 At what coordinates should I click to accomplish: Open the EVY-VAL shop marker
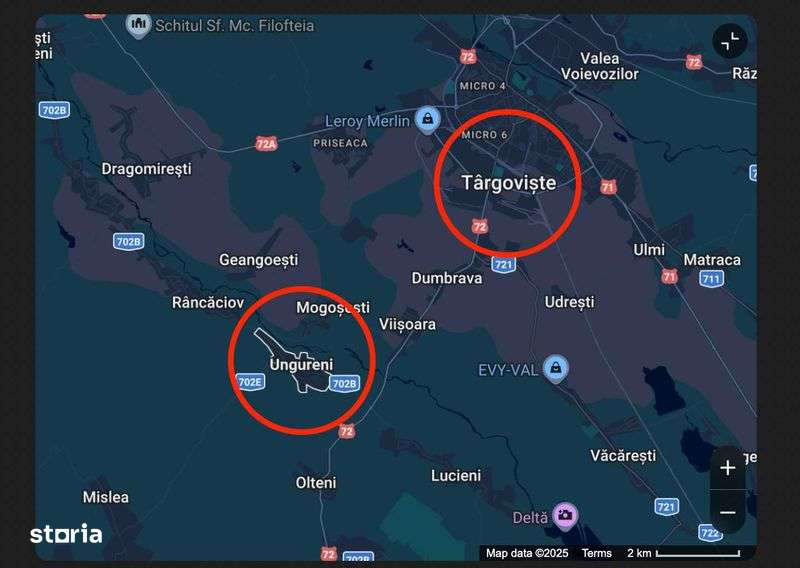coord(556,368)
